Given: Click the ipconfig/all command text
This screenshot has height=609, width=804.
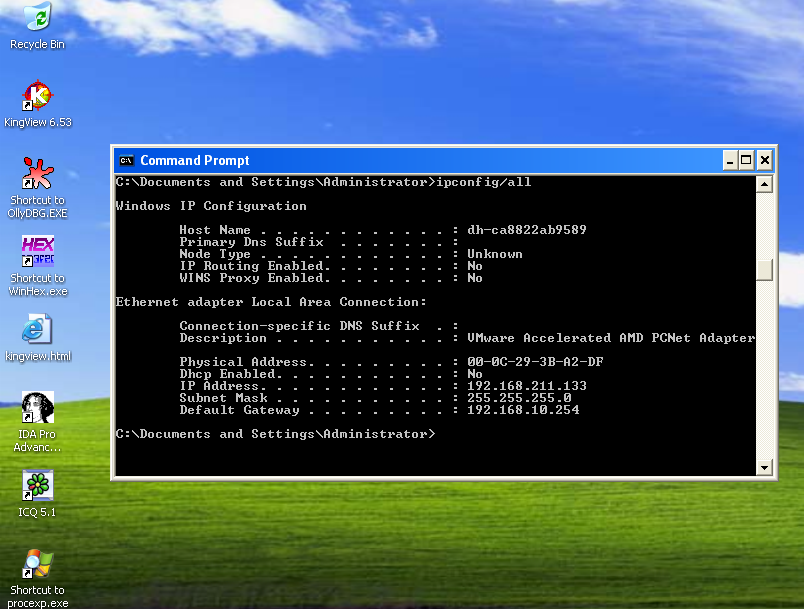Looking at the screenshot, I should pos(484,182).
